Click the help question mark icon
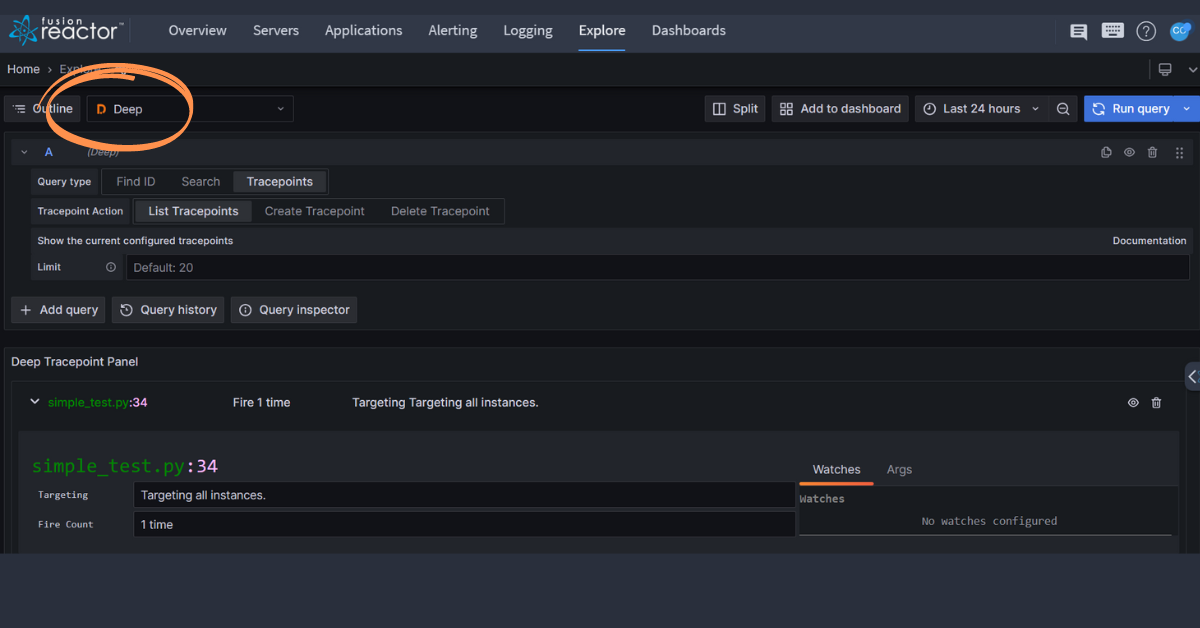 pyautogui.click(x=1146, y=31)
